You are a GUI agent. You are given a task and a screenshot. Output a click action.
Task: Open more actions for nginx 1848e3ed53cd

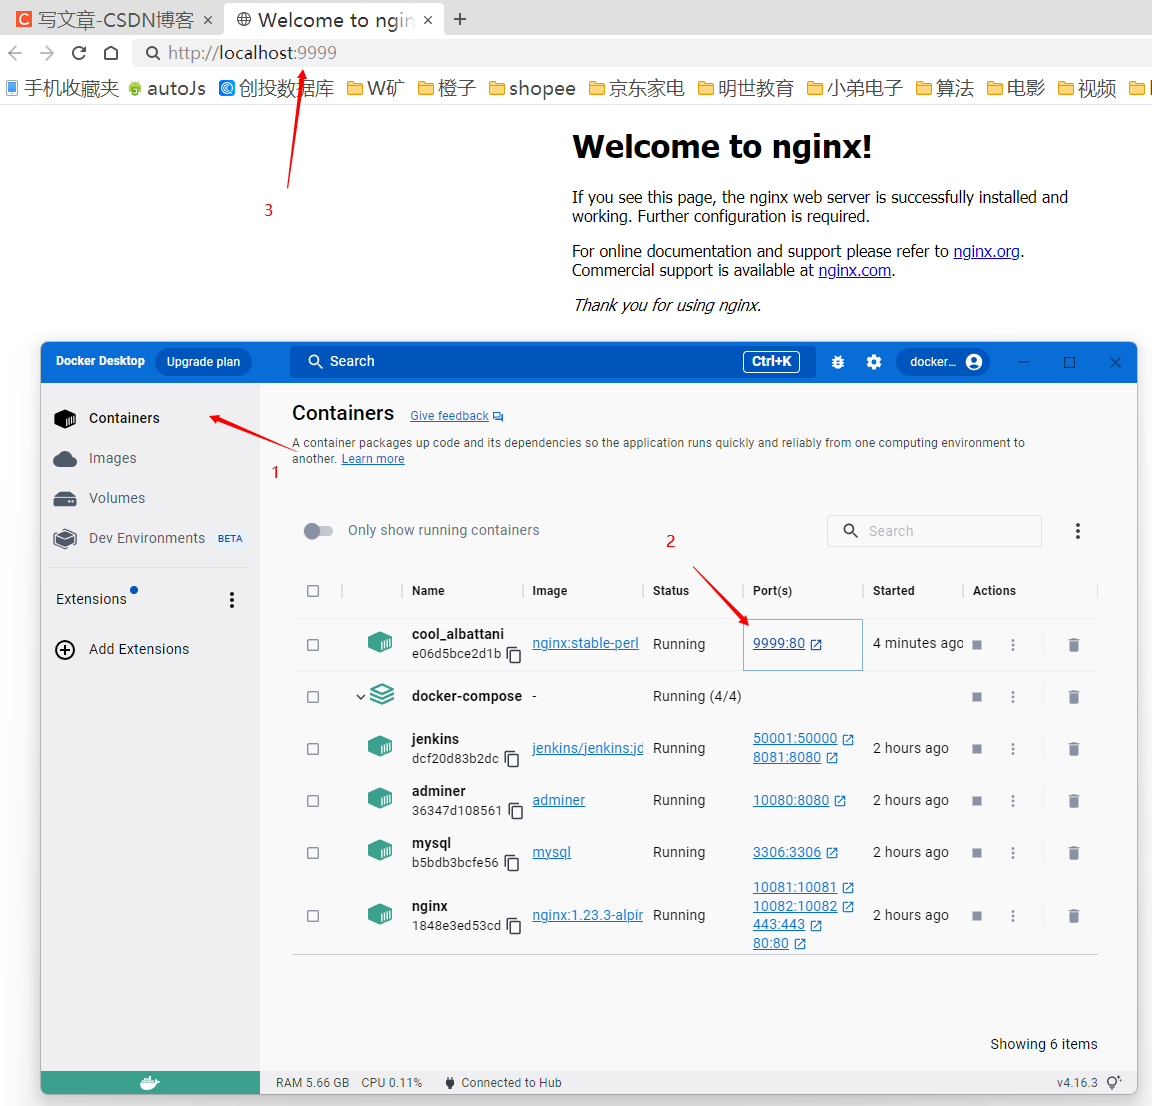1012,916
